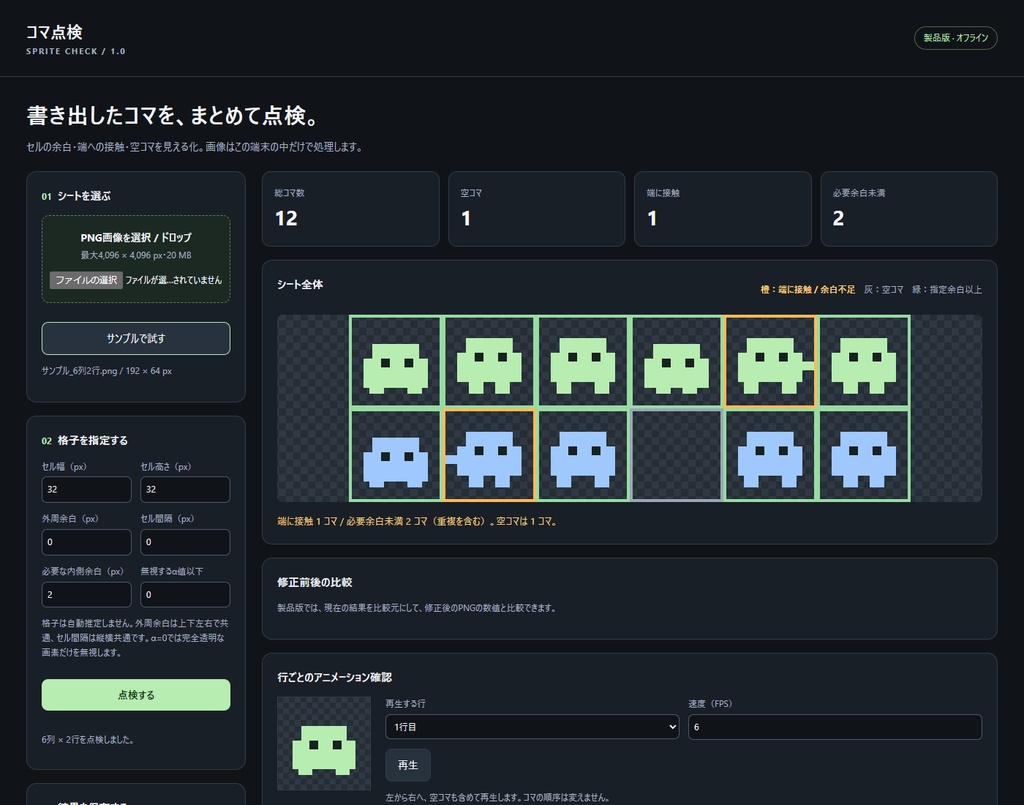Click the 02 格子を指定する heading
Viewport: 1024px width, 805px height.
(x=85, y=441)
